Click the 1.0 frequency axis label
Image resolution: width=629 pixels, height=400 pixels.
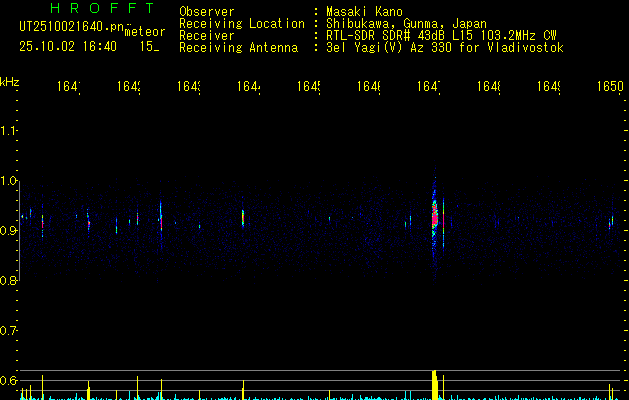pos(8,181)
